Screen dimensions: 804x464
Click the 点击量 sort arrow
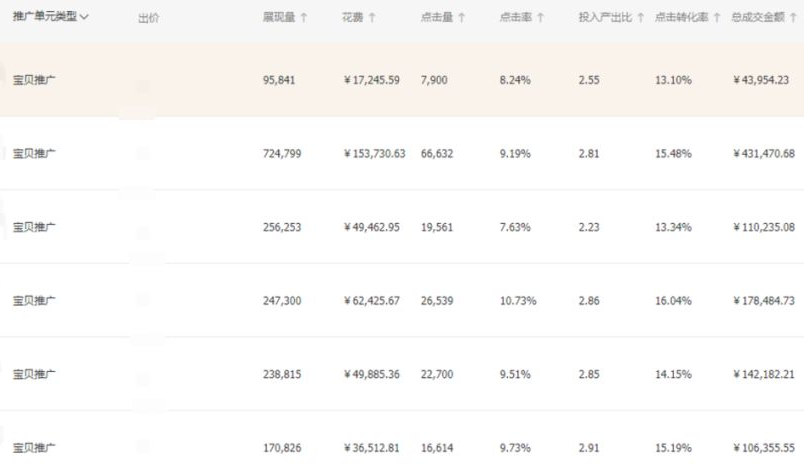(x=462, y=18)
